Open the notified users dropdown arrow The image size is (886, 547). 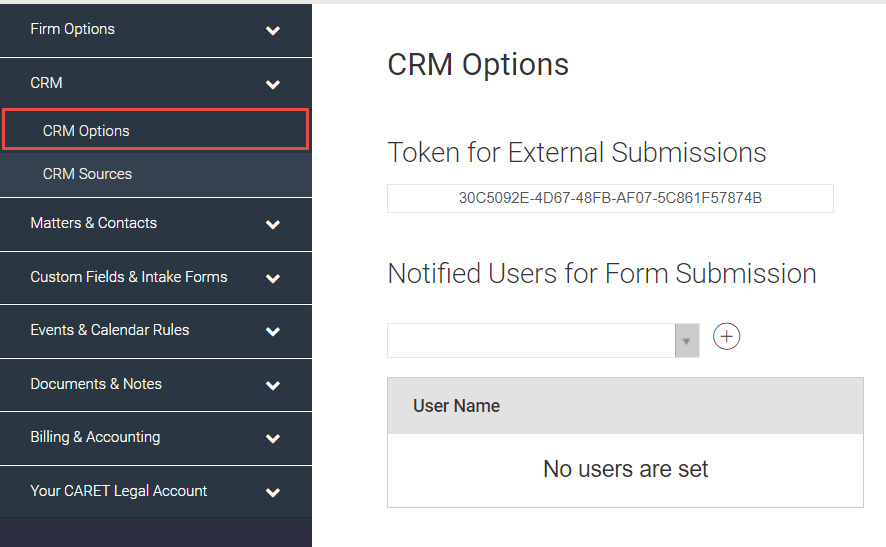tap(687, 341)
